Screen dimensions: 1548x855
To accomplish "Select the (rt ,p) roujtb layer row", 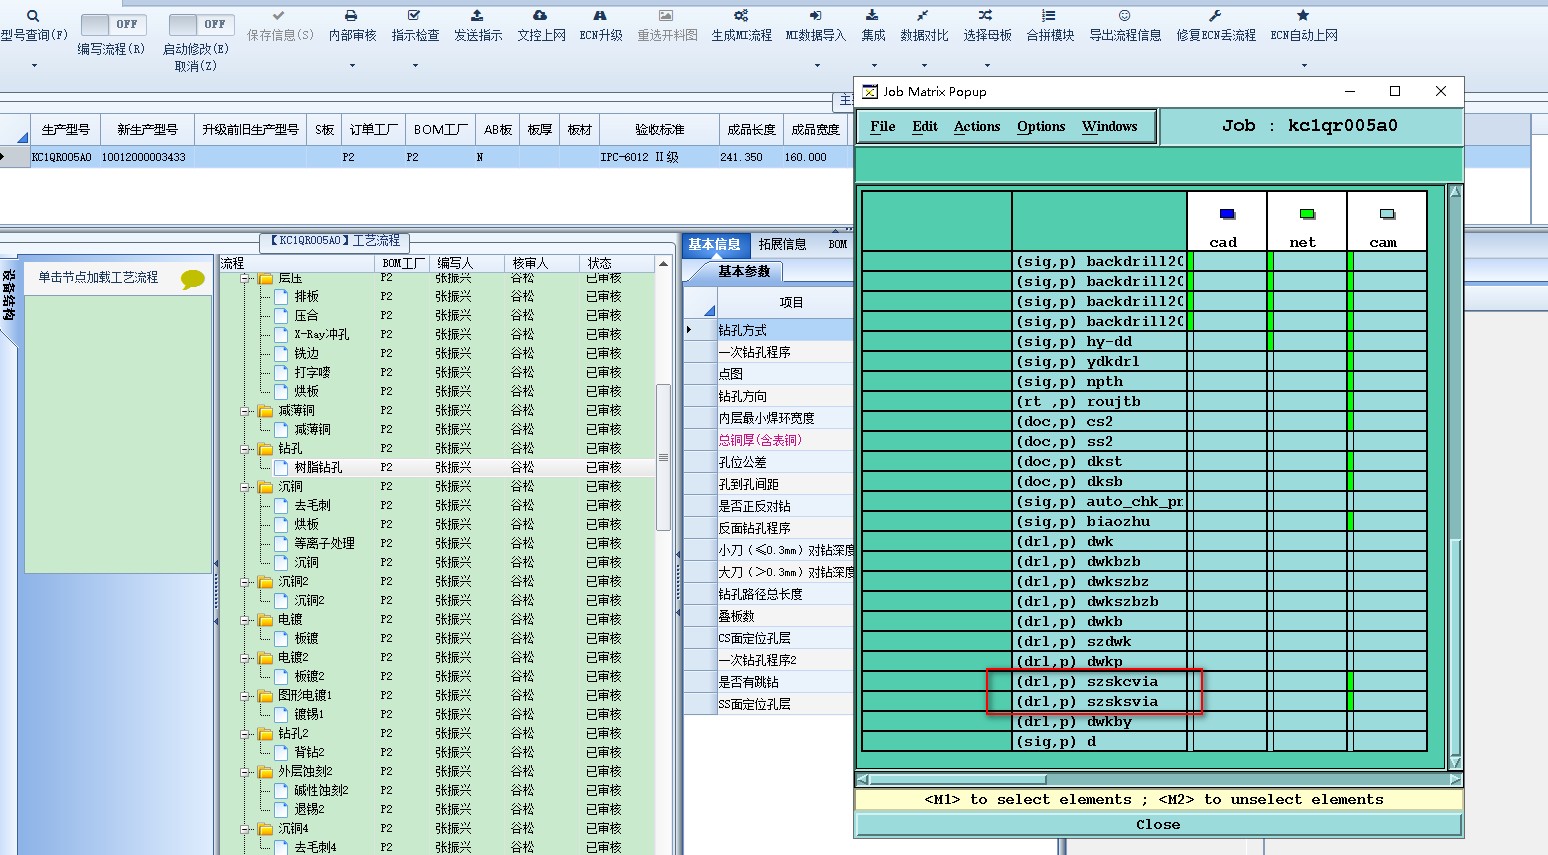I will (x=1100, y=401).
